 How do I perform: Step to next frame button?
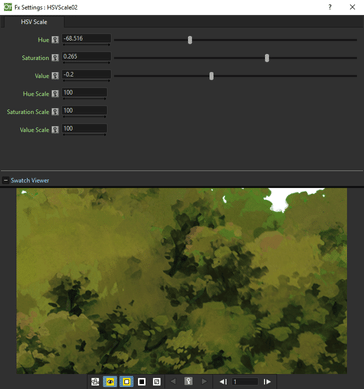coord(267,382)
